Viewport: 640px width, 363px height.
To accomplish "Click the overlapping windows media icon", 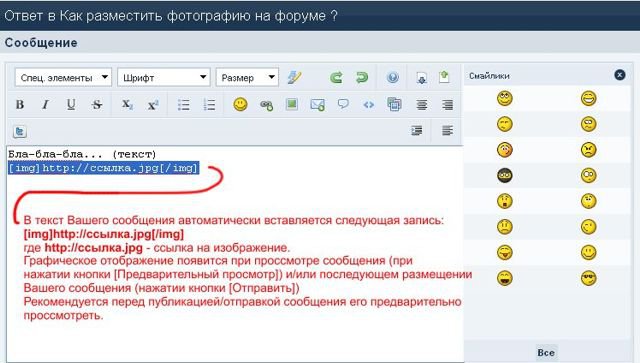I will click(394, 104).
